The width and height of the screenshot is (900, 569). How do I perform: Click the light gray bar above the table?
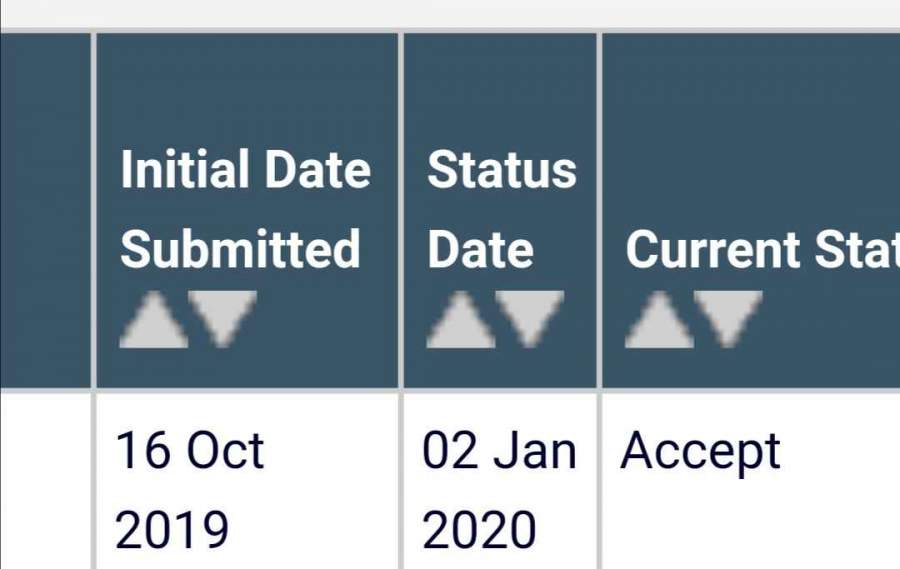point(450,14)
